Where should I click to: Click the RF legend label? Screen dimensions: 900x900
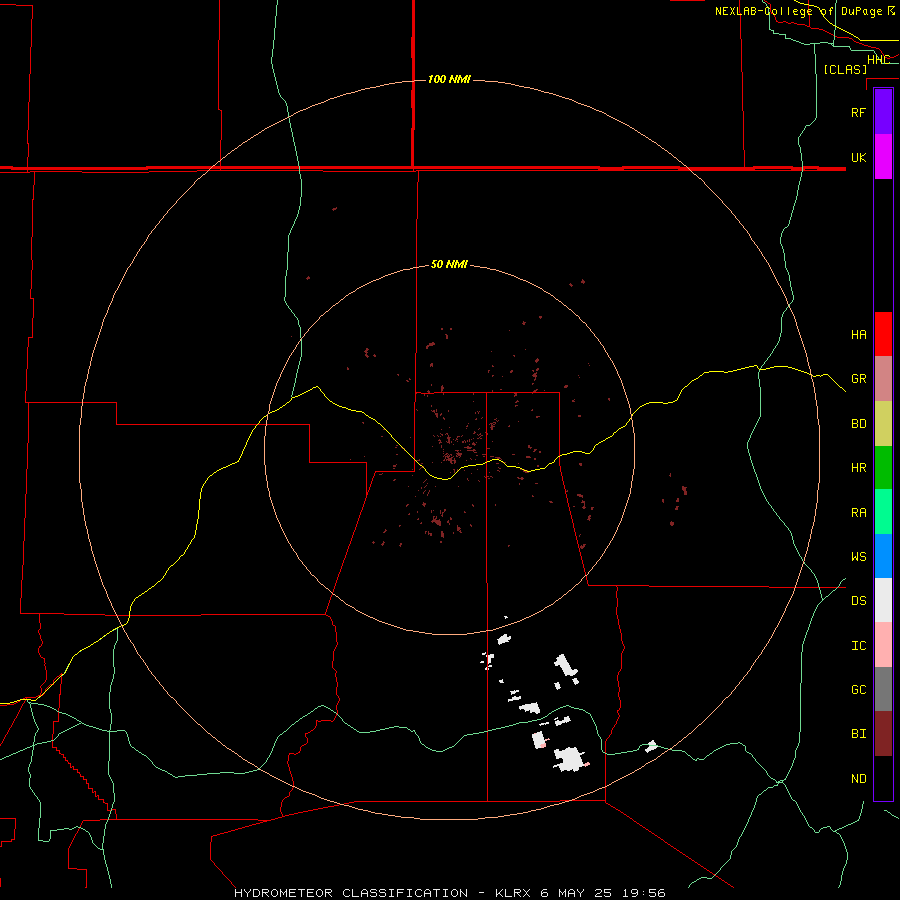coord(859,112)
